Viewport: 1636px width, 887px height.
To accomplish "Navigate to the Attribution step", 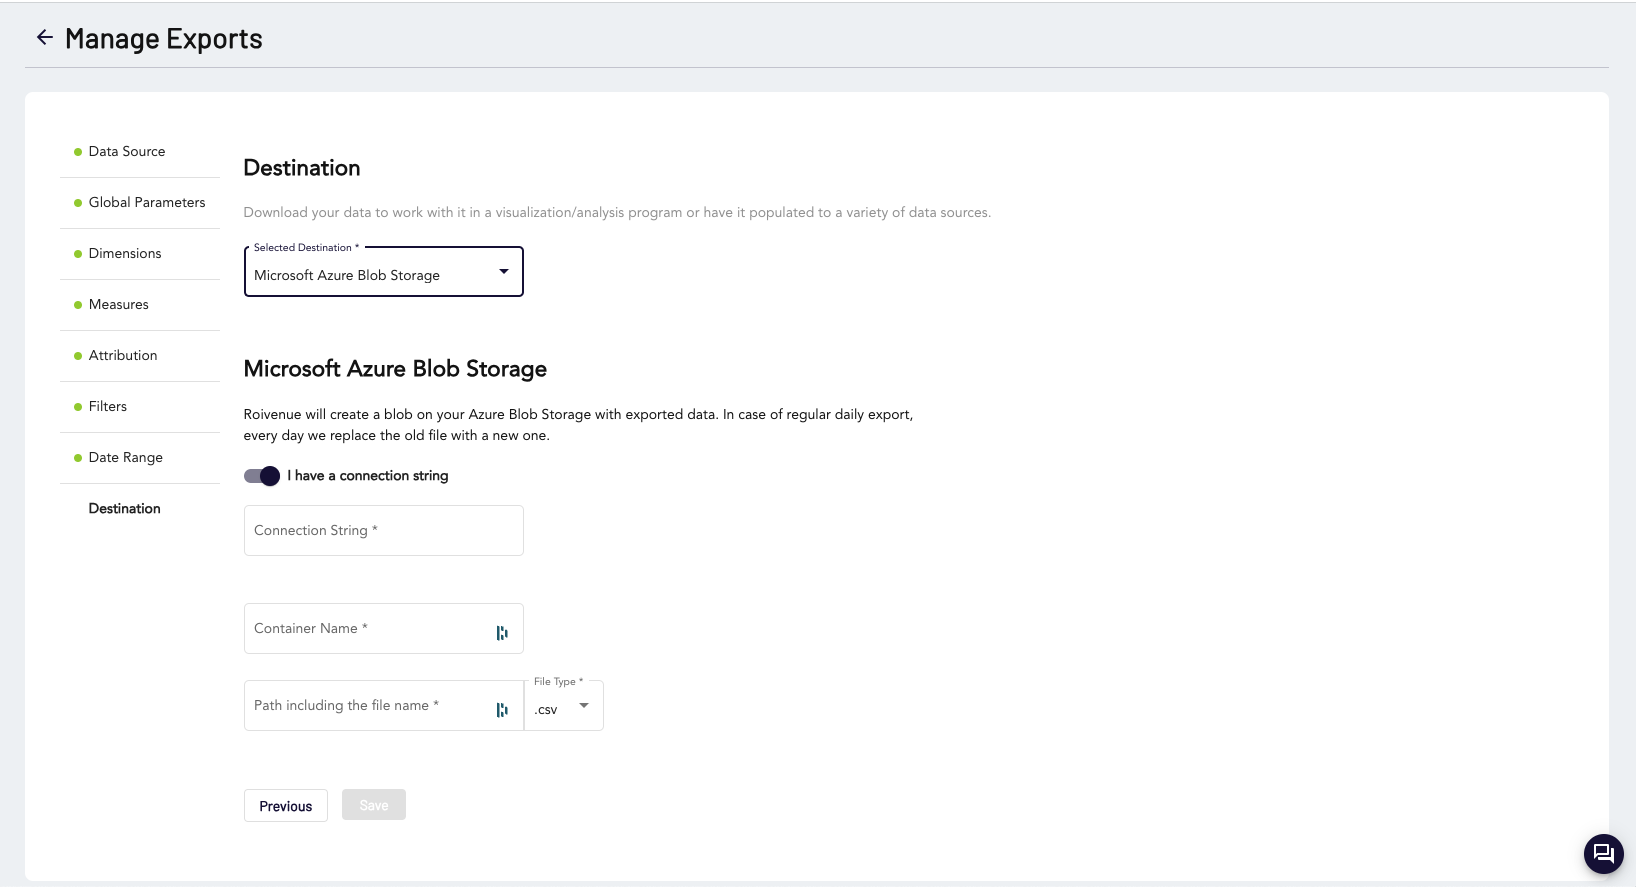I will point(123,356).
